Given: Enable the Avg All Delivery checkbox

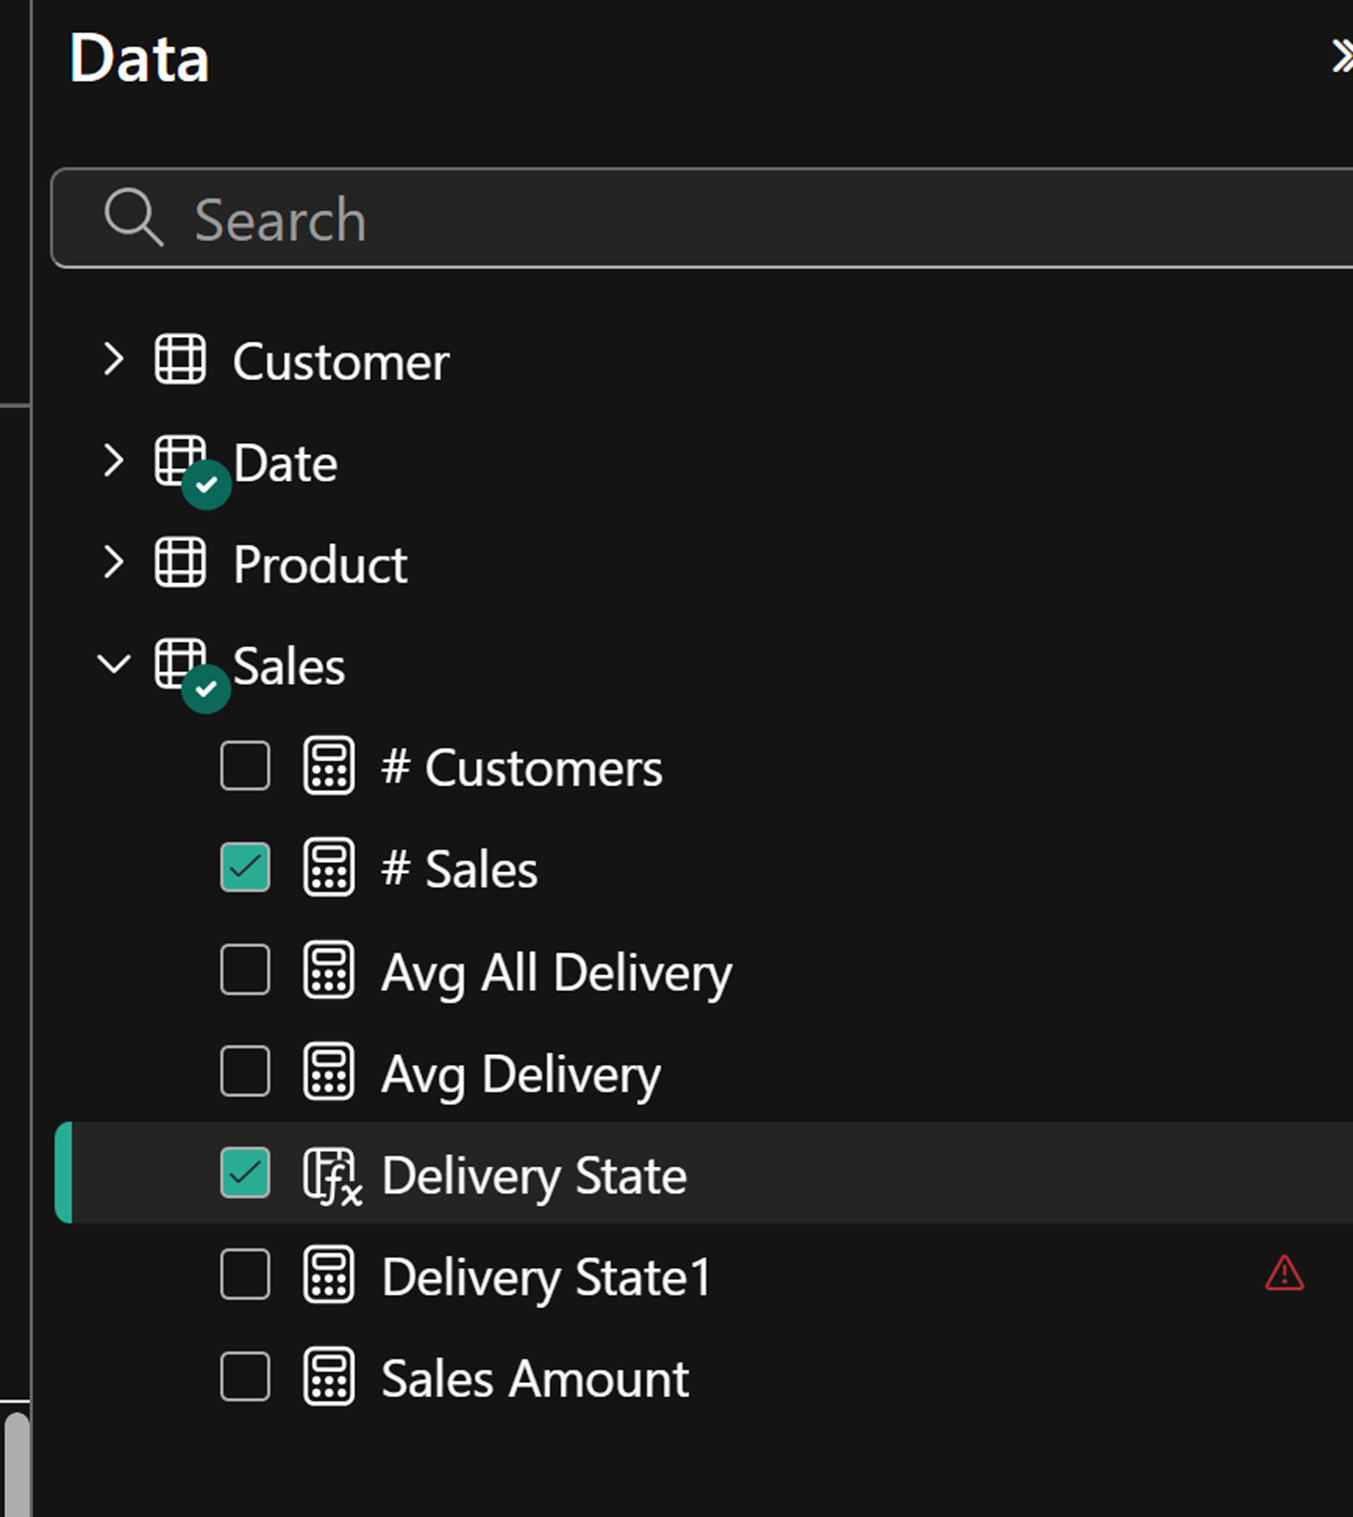Looking at the screenshot, I should point(245,970).
